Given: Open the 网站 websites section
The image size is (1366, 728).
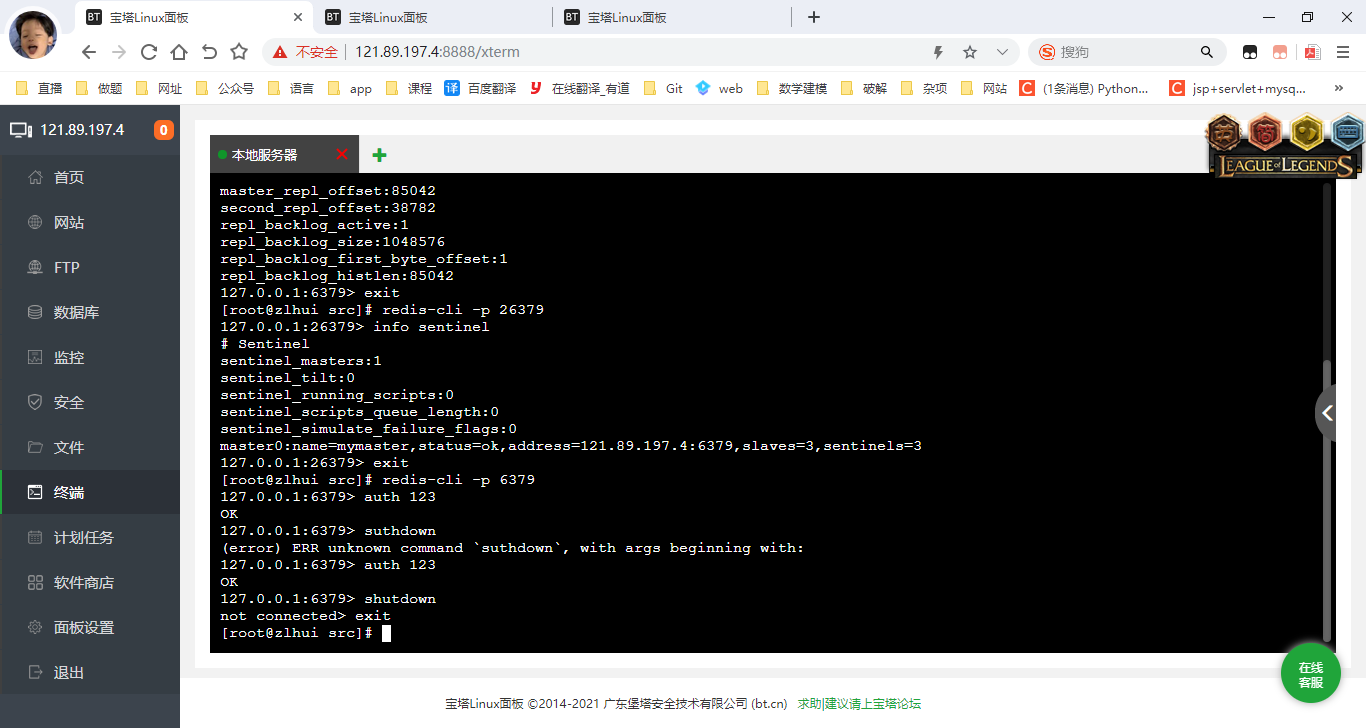Looking at the screenshot, I should [x=68, y=223].
